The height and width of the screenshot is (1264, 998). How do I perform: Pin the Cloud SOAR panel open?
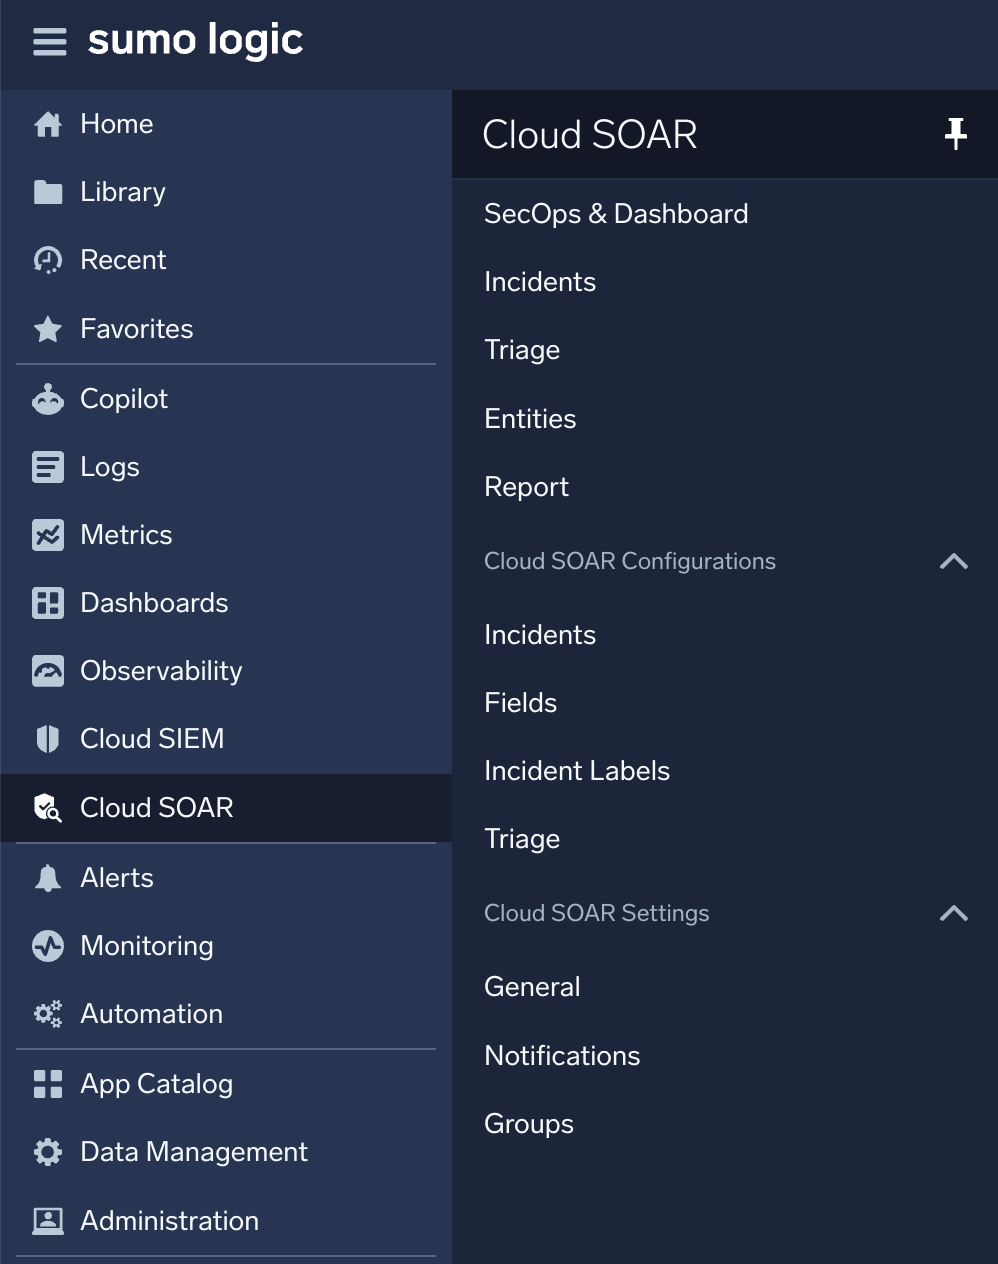click(x=955, y=133)
